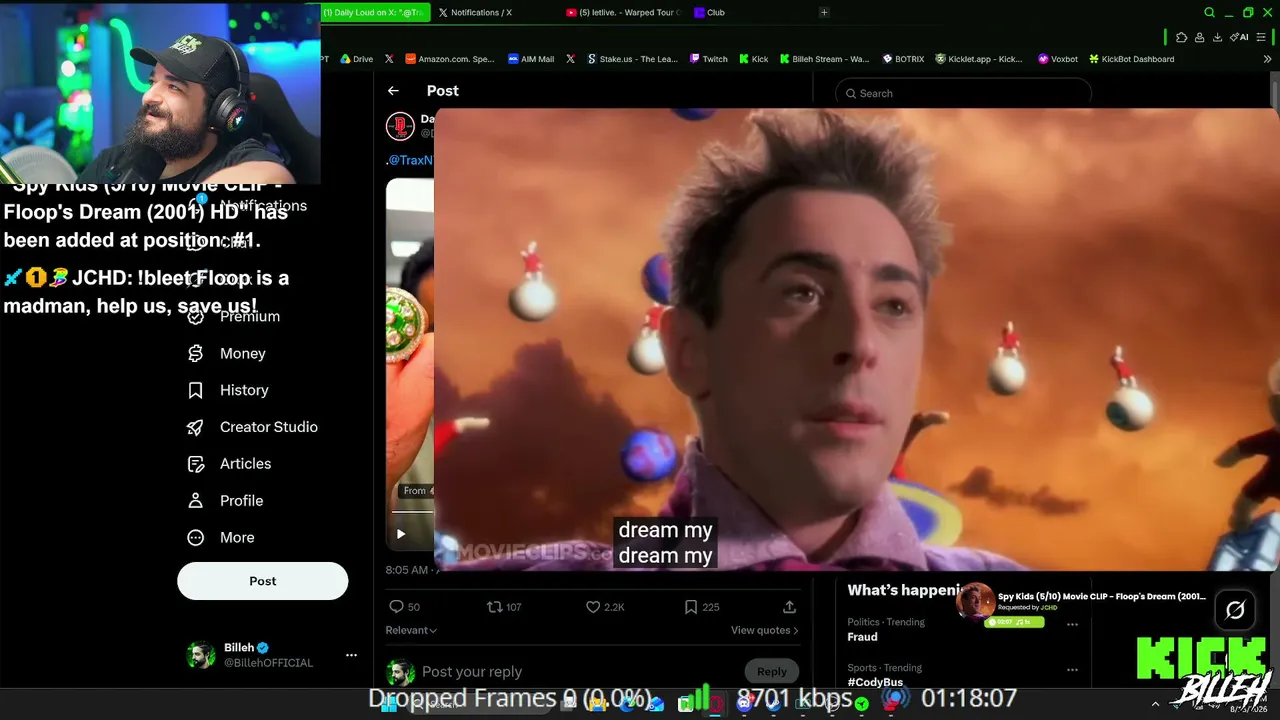Open the View quotes link
The image size is (1280, 720).
click(x=765, y=630)
